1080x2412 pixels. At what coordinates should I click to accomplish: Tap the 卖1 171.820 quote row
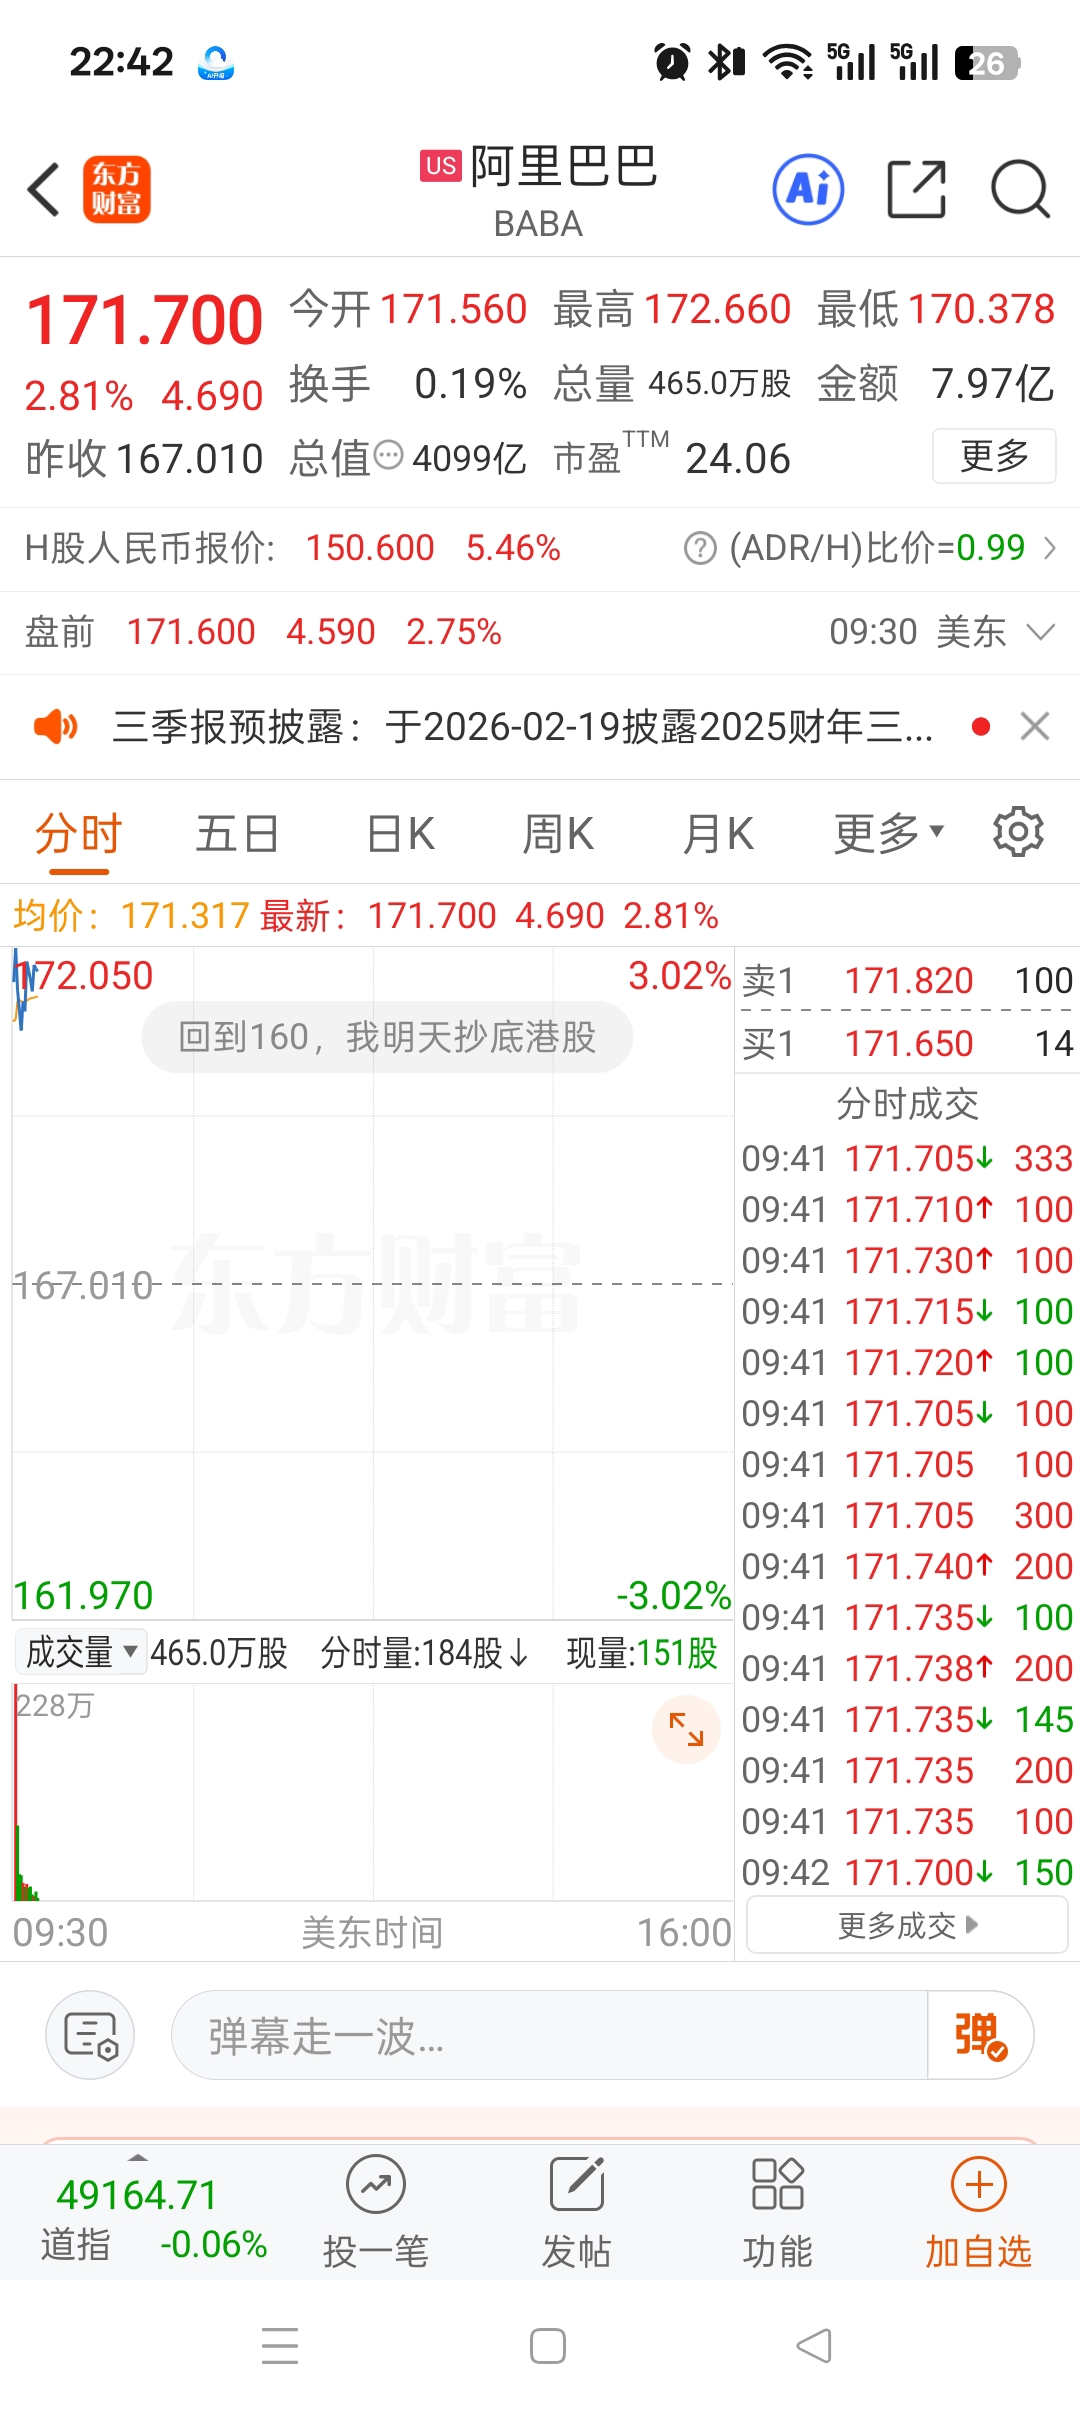point(907,980)
